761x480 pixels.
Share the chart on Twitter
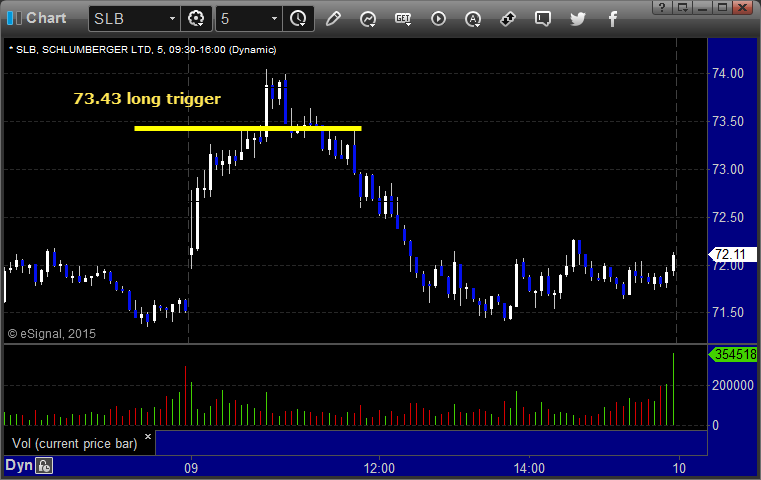point(578,19)
